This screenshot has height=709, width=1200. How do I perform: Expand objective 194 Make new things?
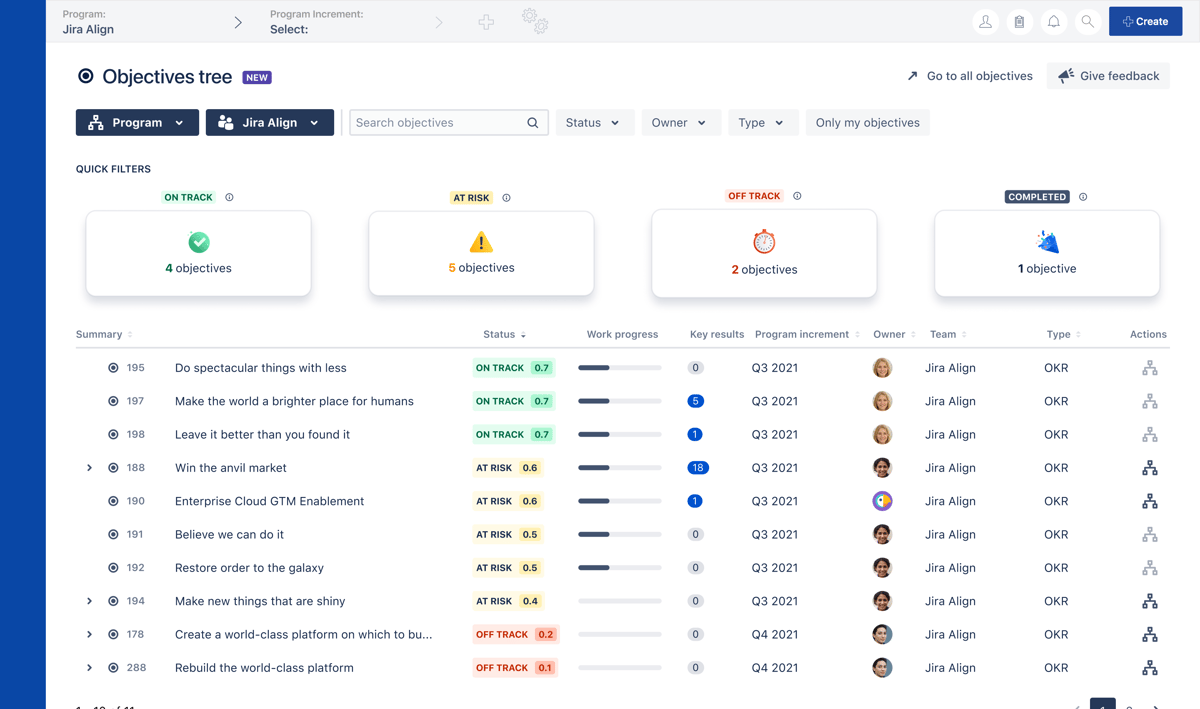(89, 601)
